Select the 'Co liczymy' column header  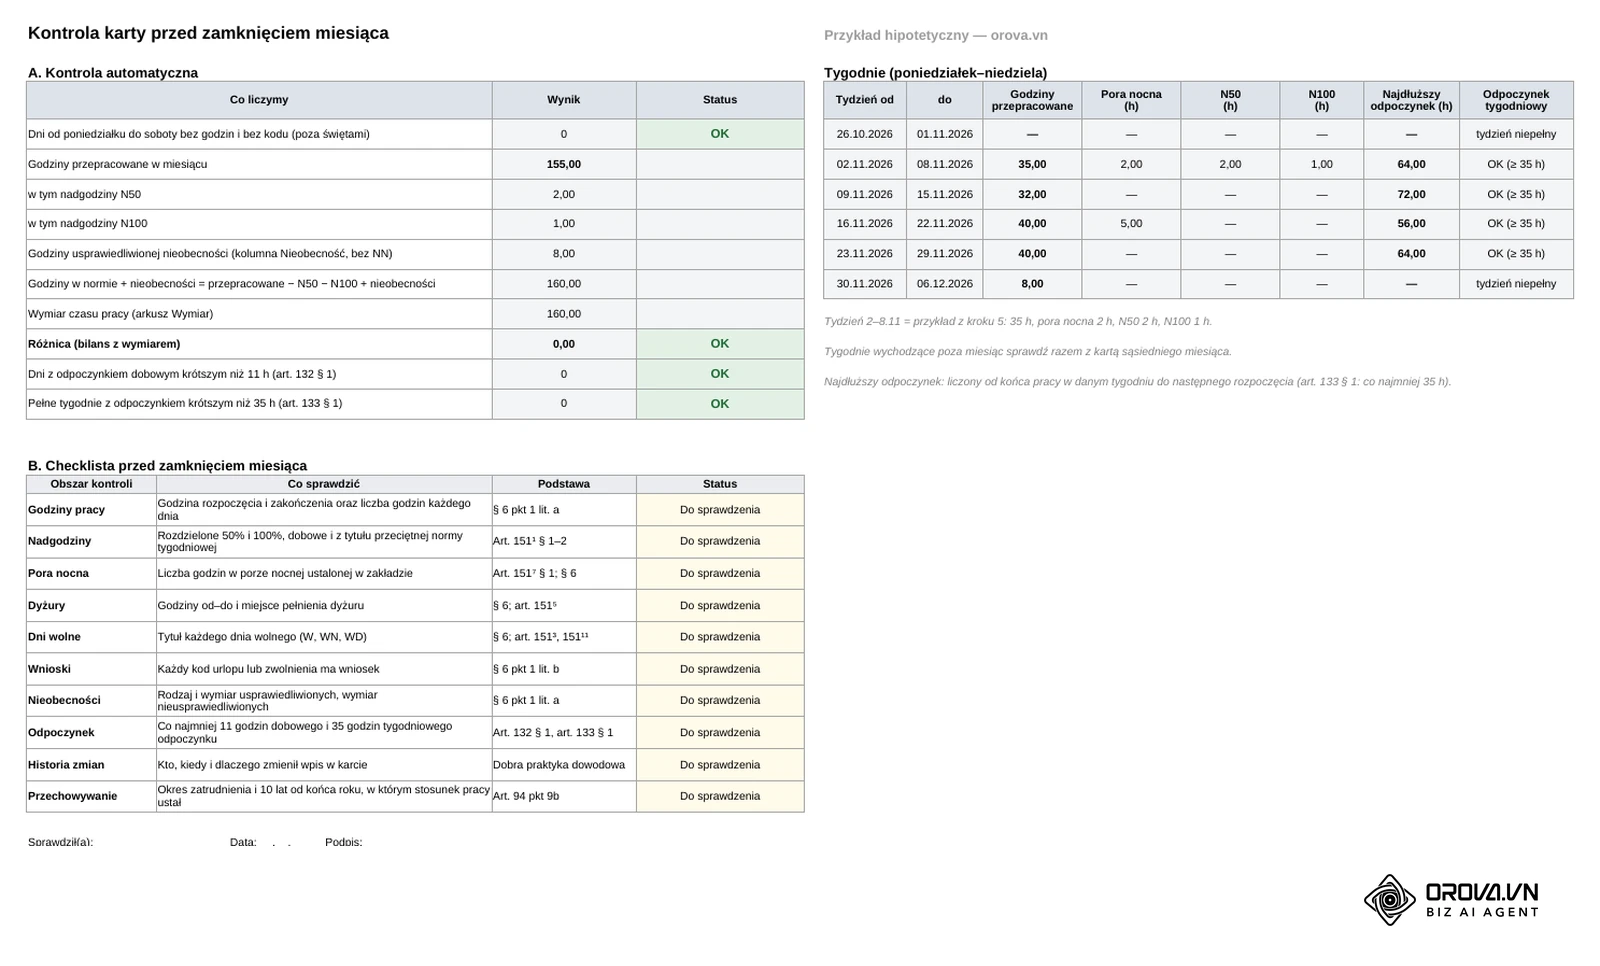259,100
